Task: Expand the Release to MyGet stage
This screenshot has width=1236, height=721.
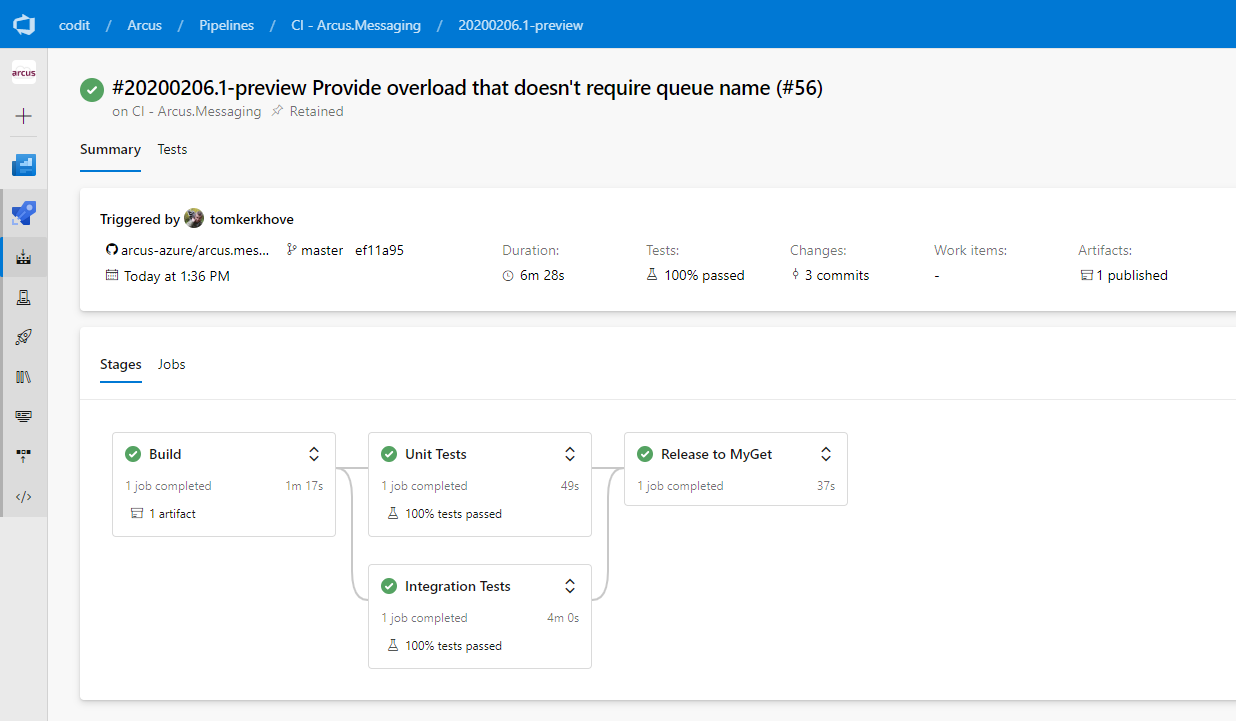Action: point(826,454)
